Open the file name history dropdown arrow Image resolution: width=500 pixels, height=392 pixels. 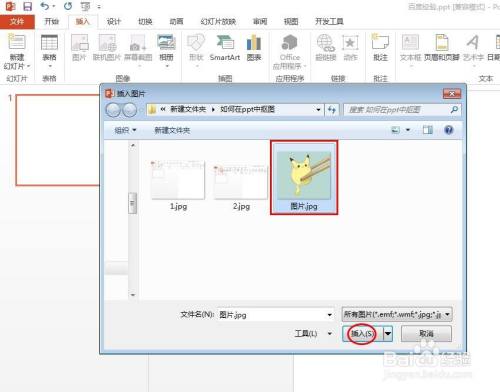(329, 315)
